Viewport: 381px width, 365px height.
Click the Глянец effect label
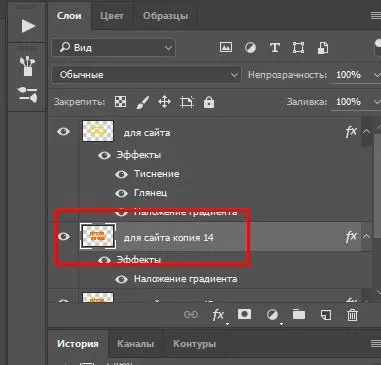tap(151, 193)
